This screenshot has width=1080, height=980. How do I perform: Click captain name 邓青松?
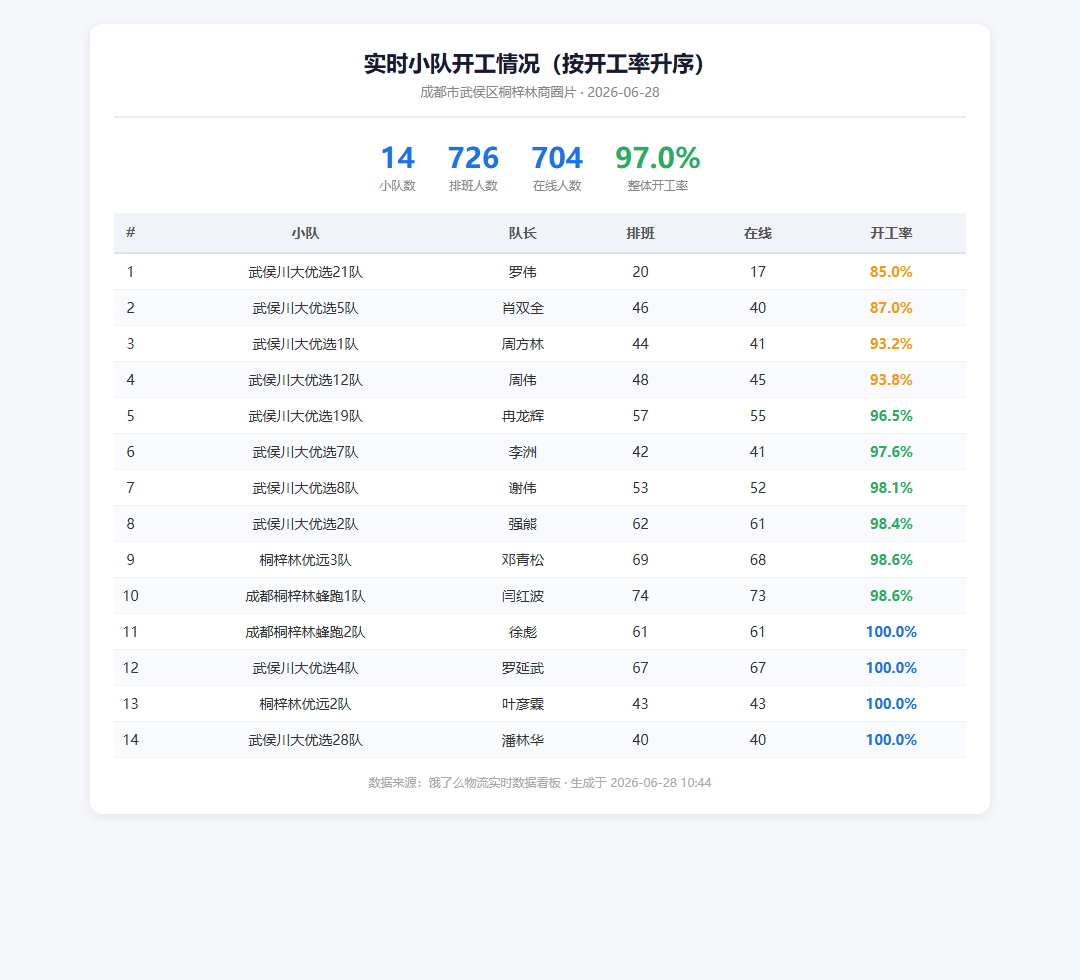523,560
